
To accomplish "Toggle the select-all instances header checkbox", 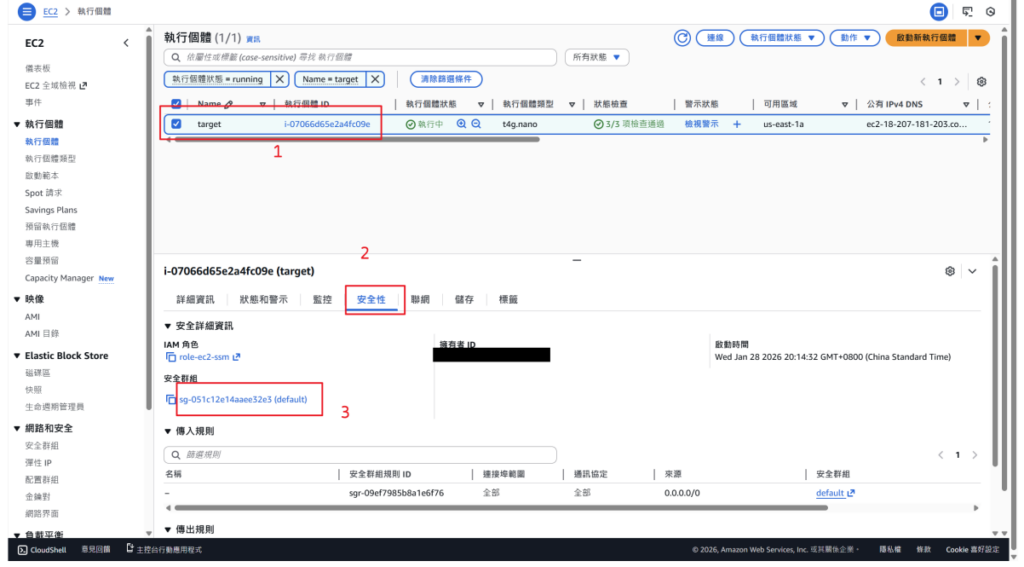I will (177, 103).
